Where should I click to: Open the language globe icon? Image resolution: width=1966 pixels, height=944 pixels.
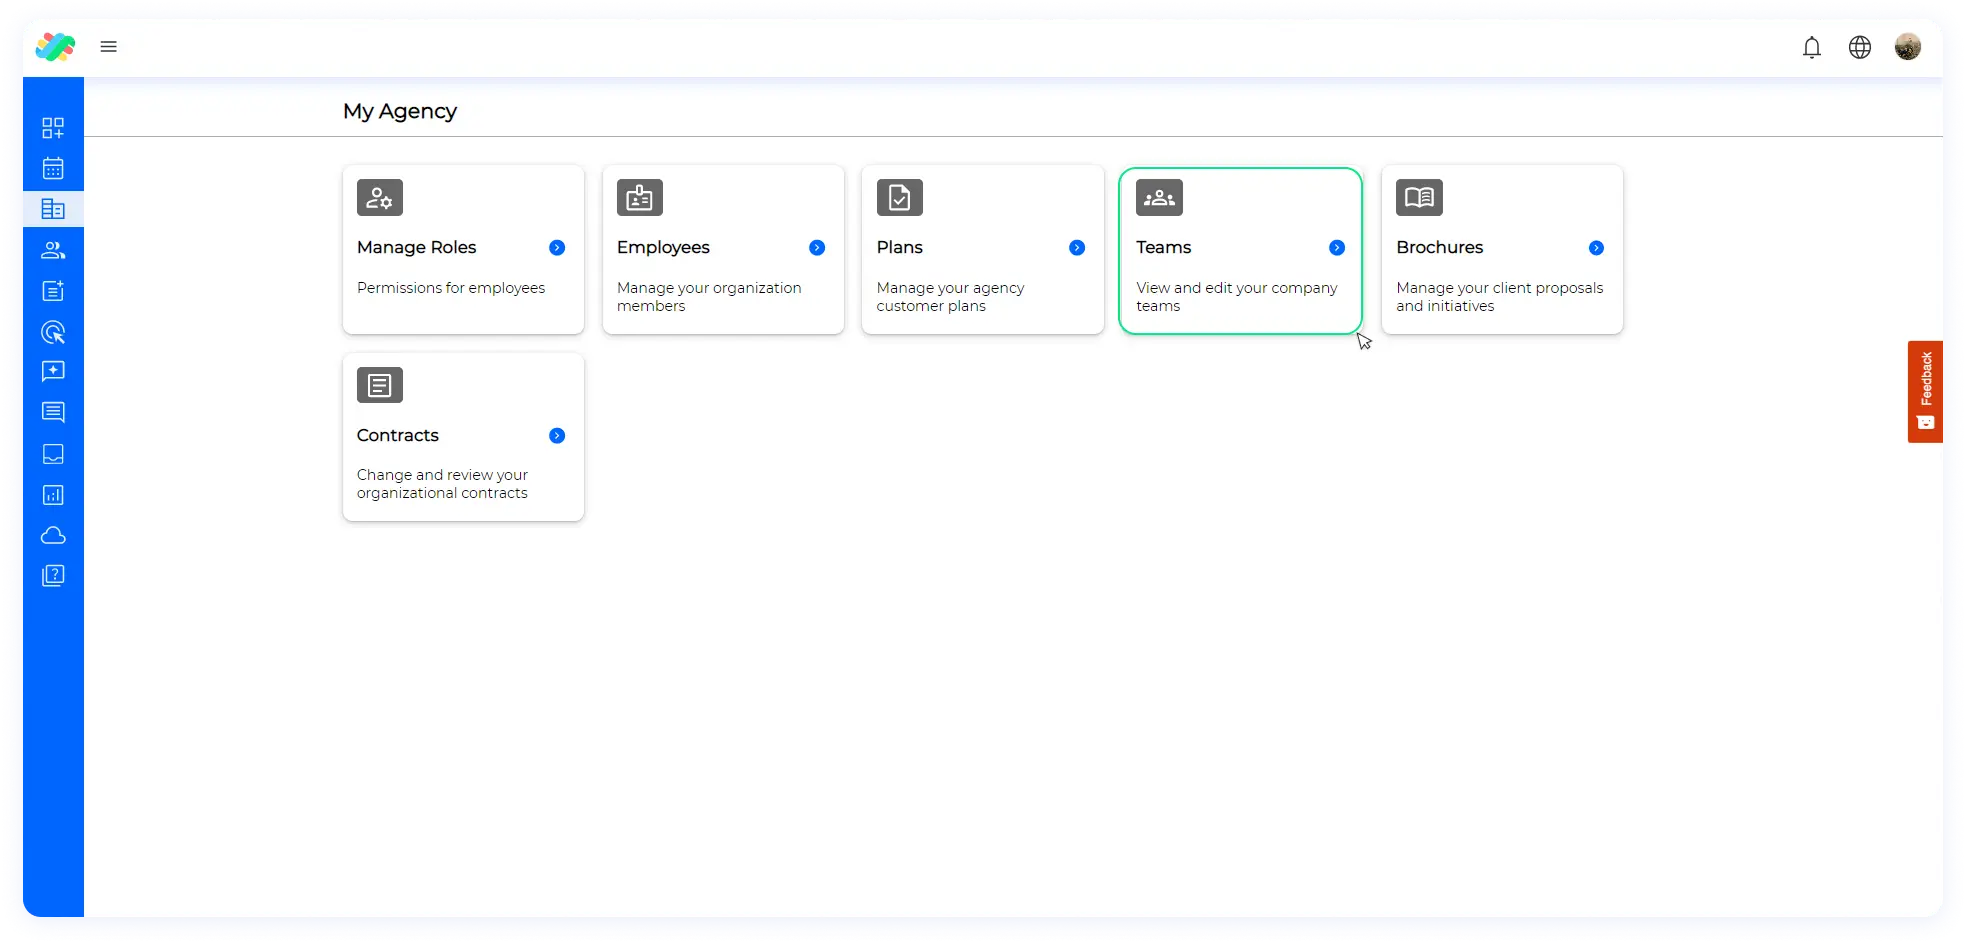pyautogui.click(x=1859, y=47)
